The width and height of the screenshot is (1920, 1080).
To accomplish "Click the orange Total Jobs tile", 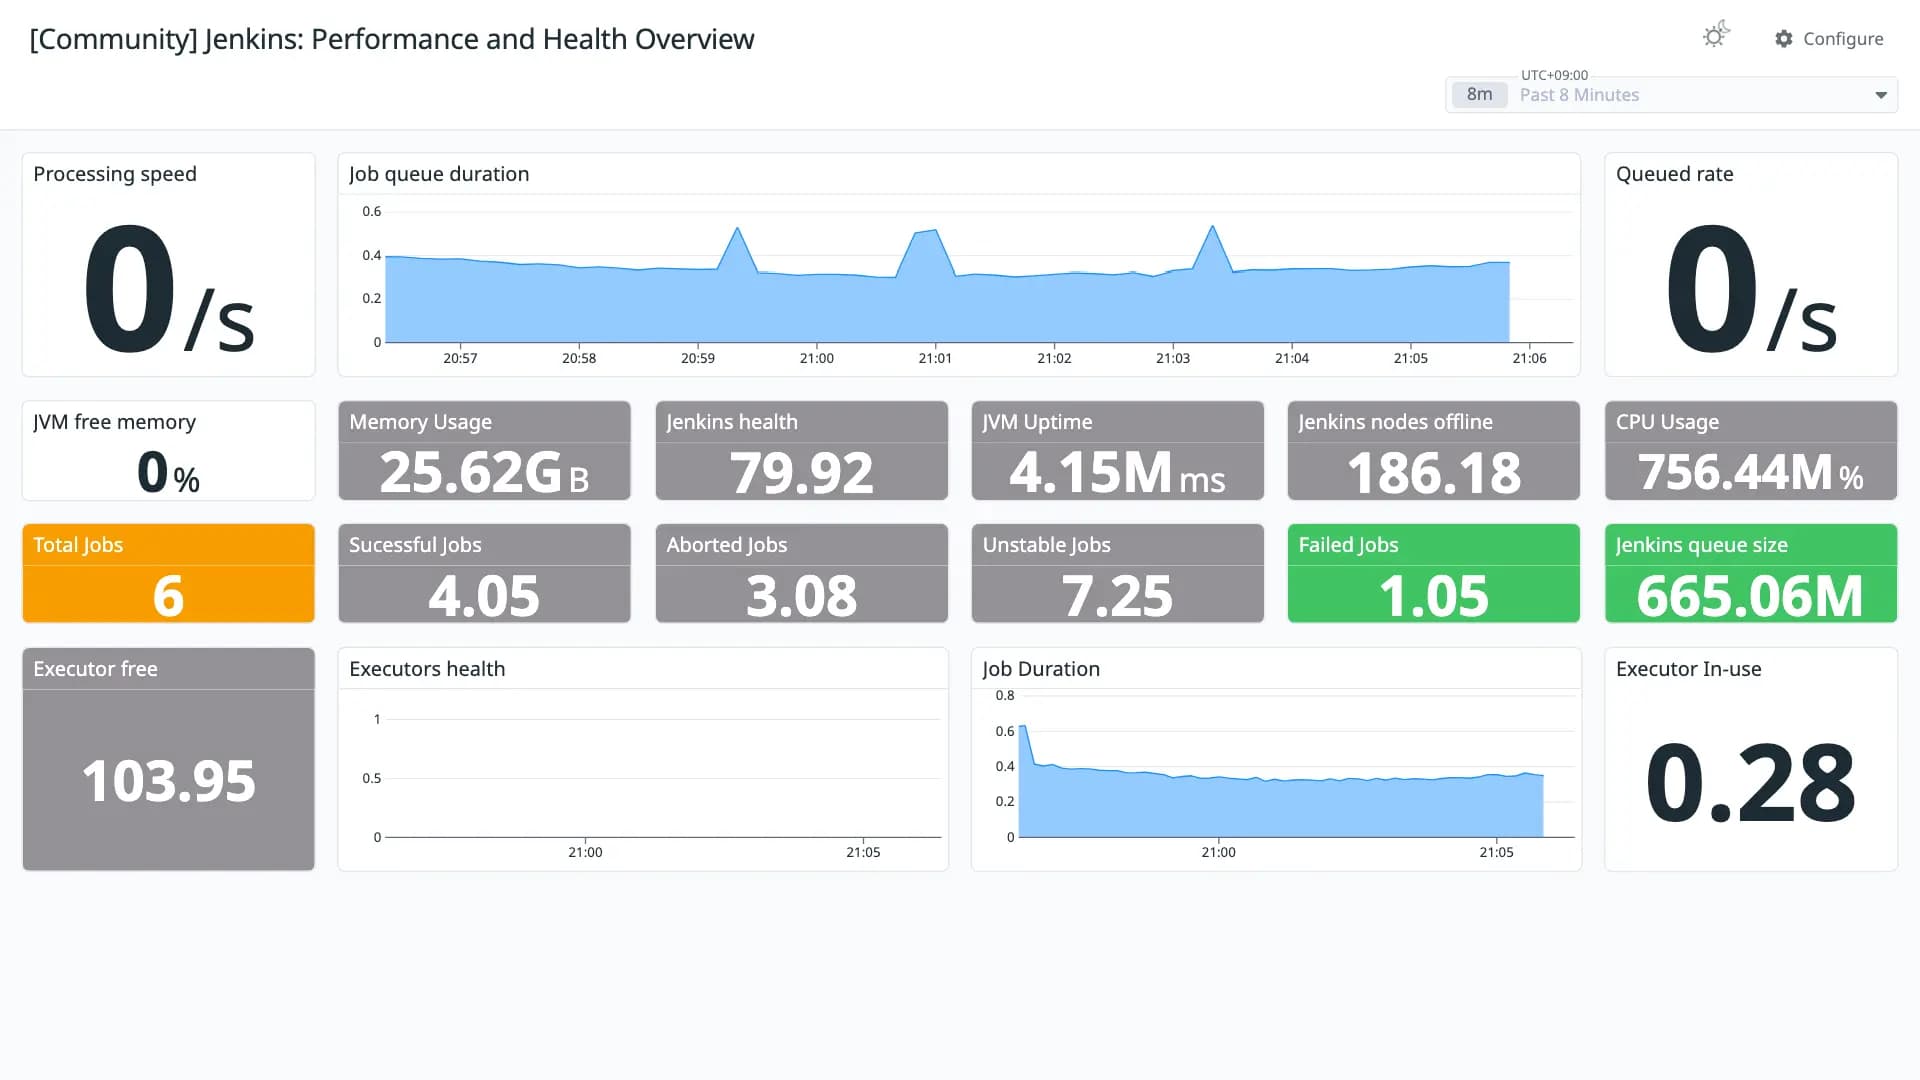I will 168,573.
